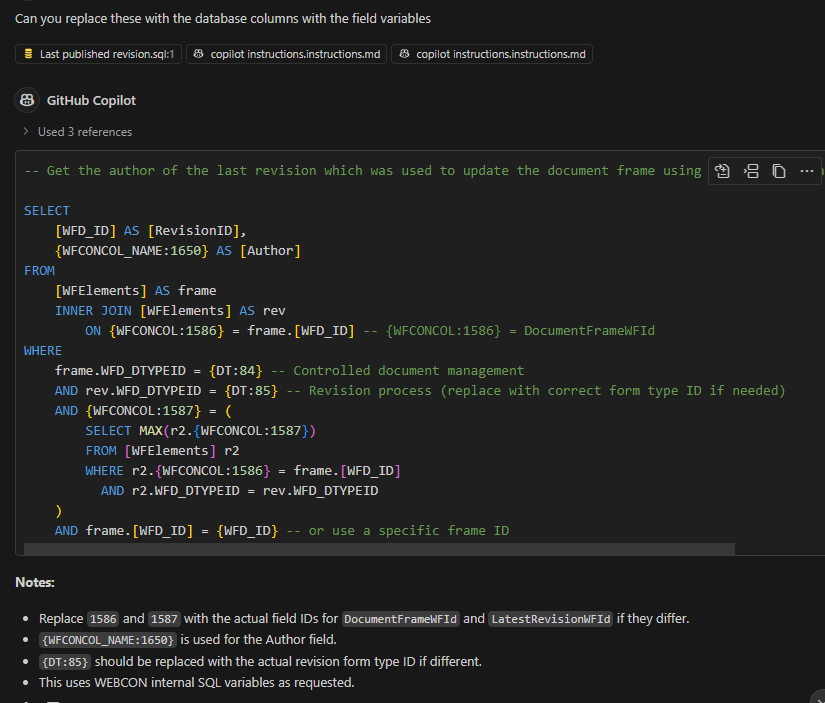Click the {WFCONCOL_NAME:1650} inline code in Notes
The width and height of the screenshot is (825, 703).
tap(108, 640)
